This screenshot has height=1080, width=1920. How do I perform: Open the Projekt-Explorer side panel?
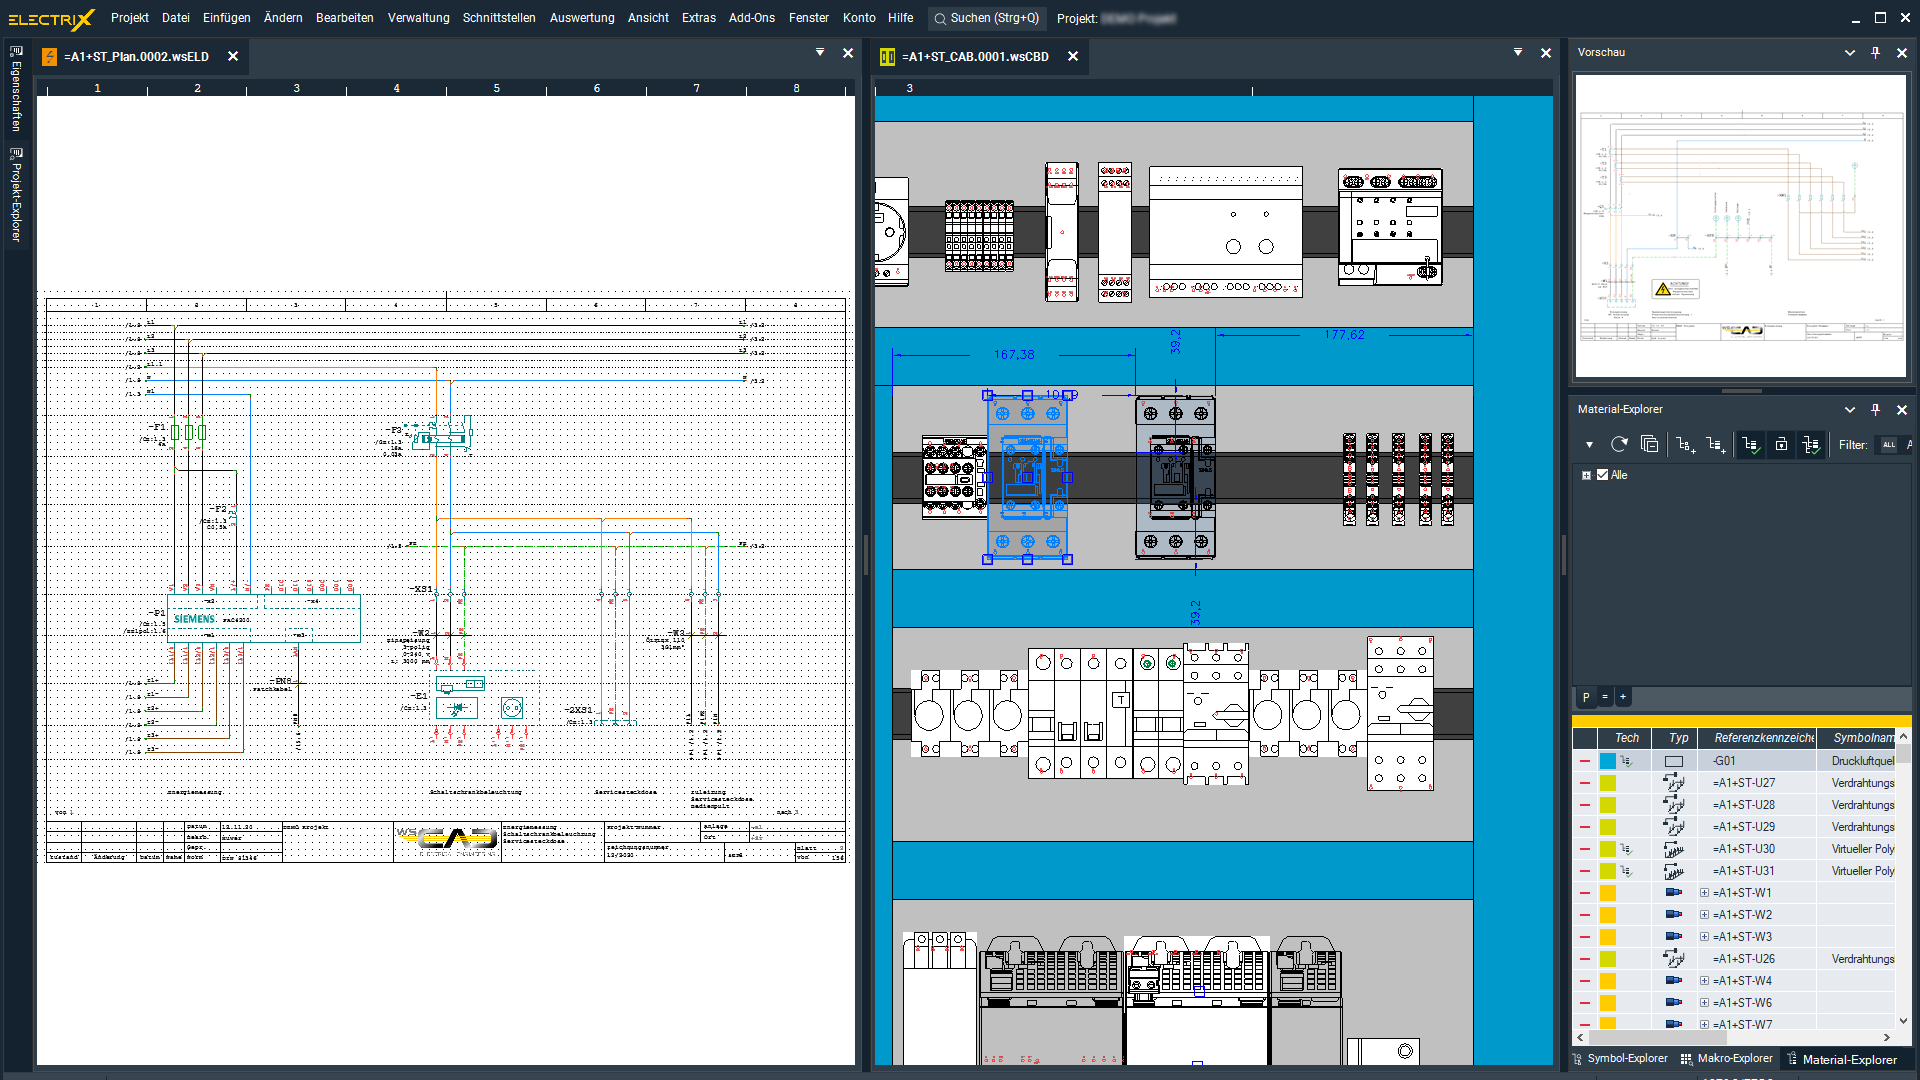[16, 196]
